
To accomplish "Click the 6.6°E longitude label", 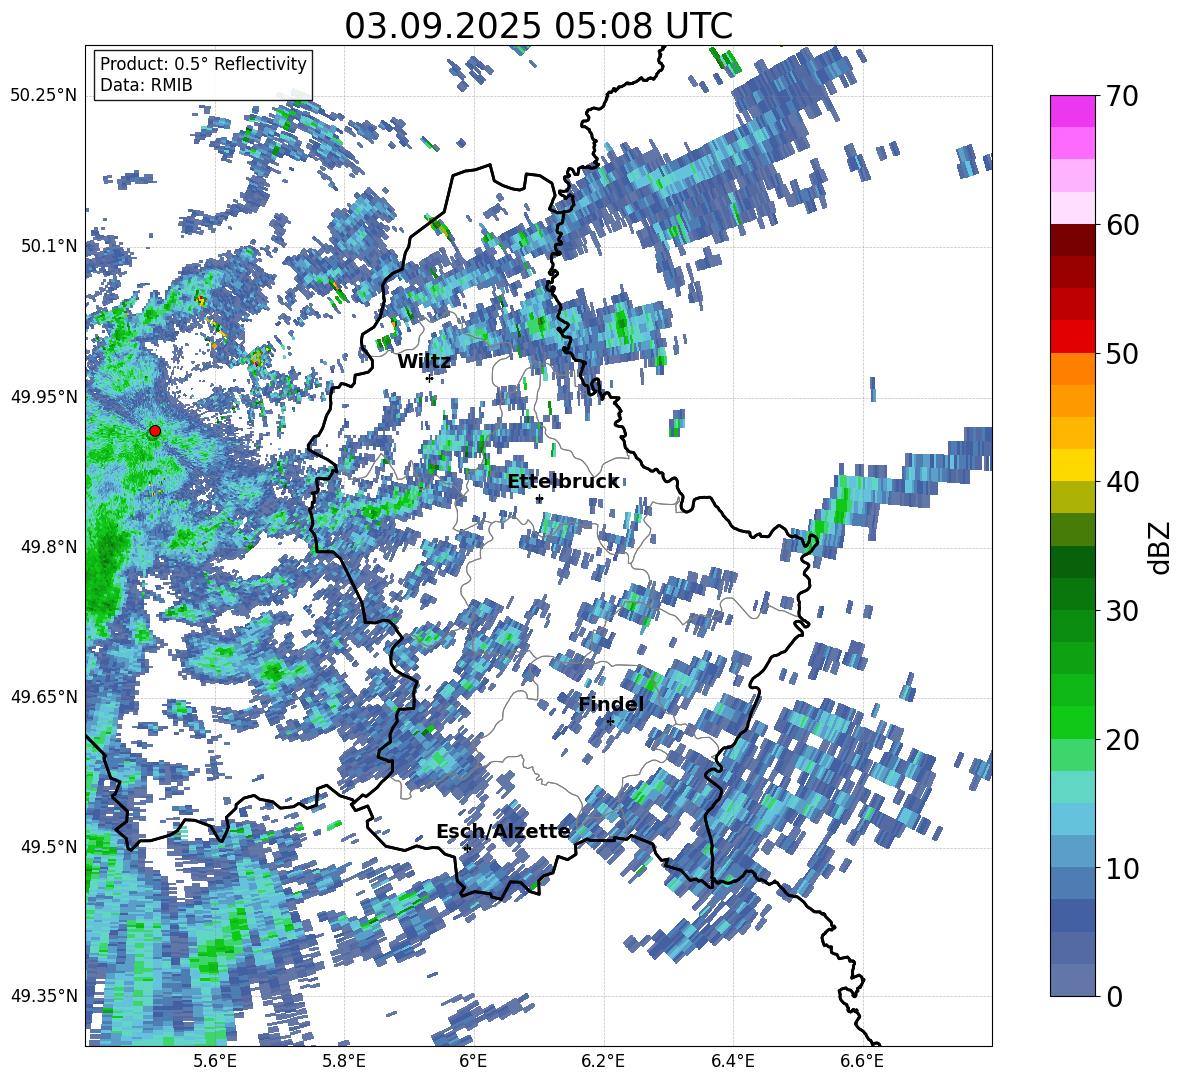I will tap(862, 1061).
